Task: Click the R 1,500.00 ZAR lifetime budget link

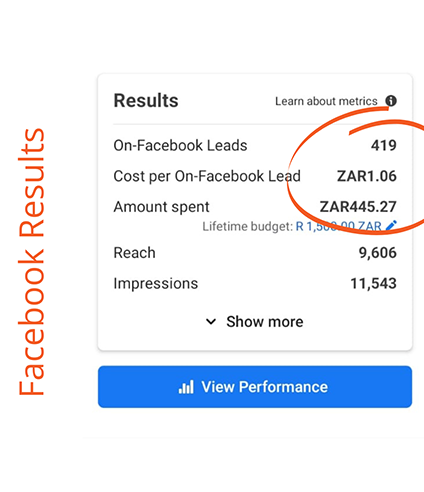Action: 338,226
